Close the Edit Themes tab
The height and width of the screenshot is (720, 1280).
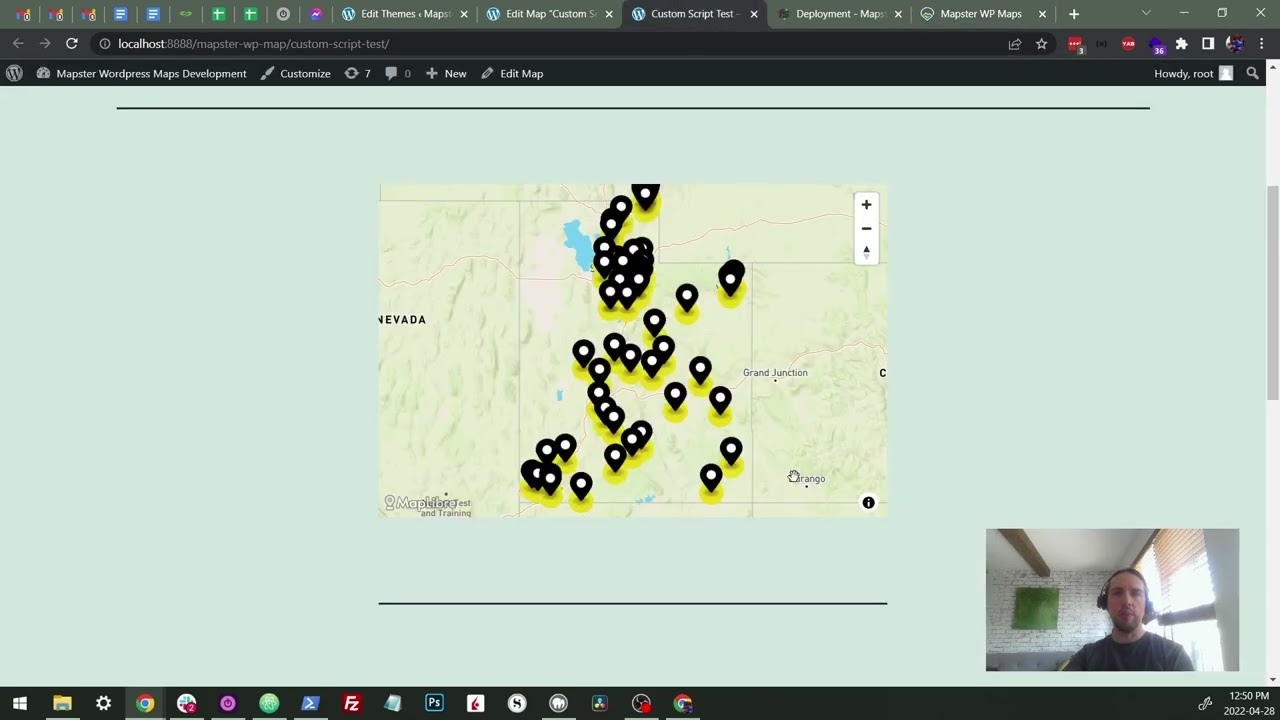[464, 14]
